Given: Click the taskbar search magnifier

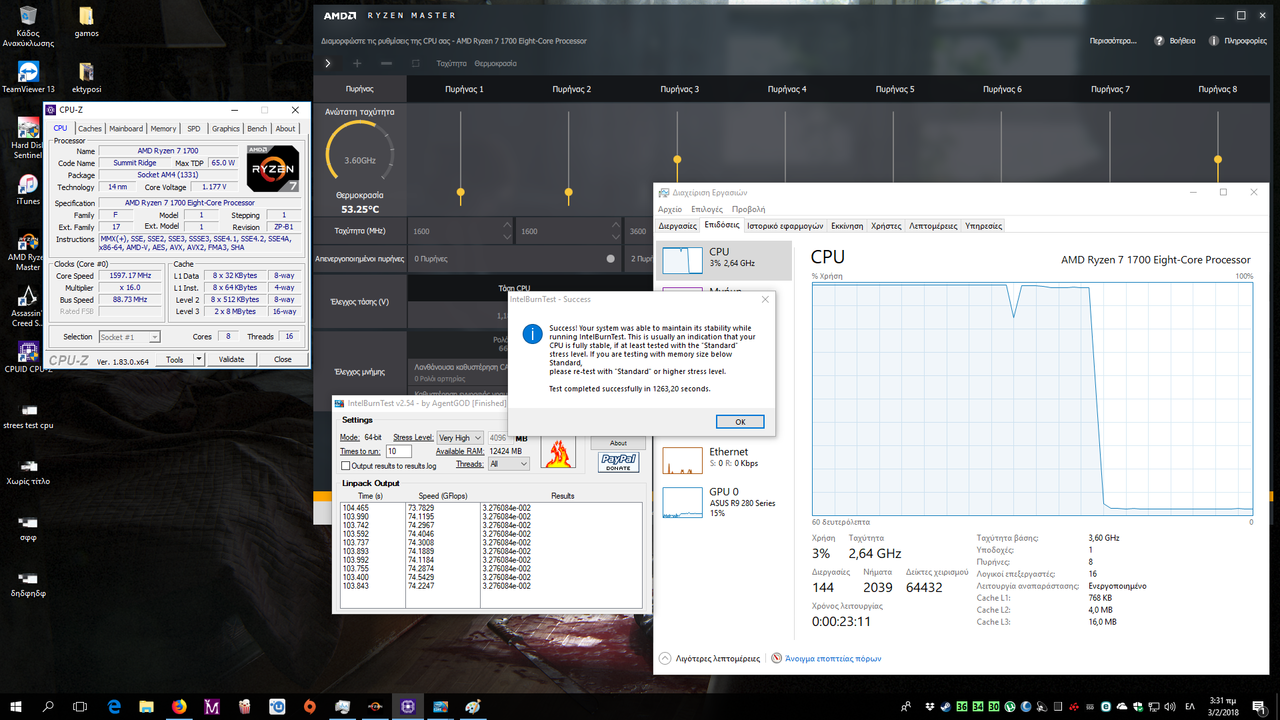Looking at the screenshot, I should click(x=48, y=706).
